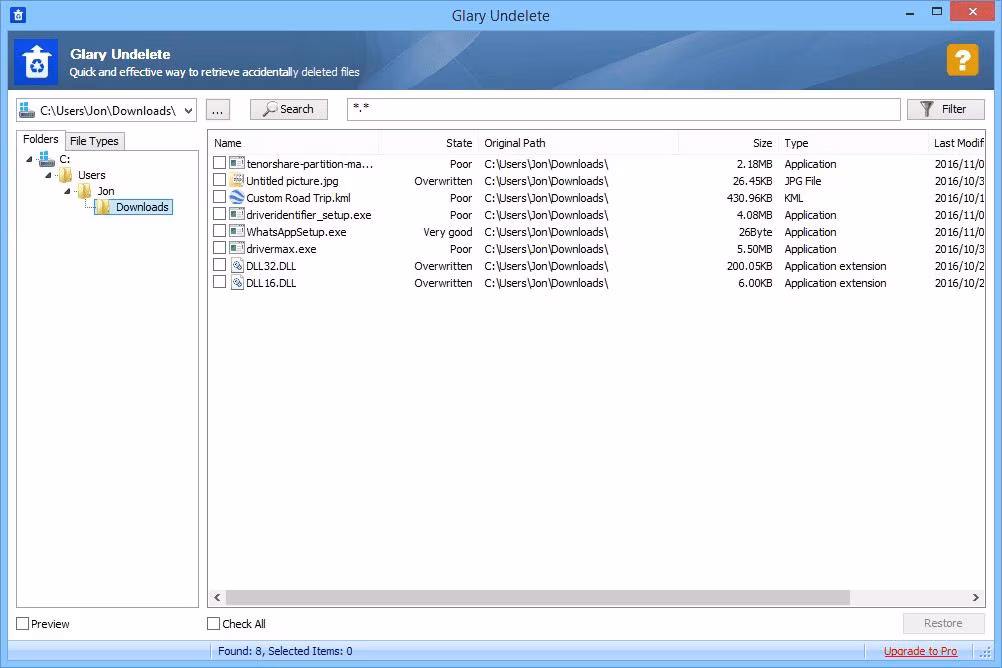Check the Untitled picture.jpg checkbox

219,180
